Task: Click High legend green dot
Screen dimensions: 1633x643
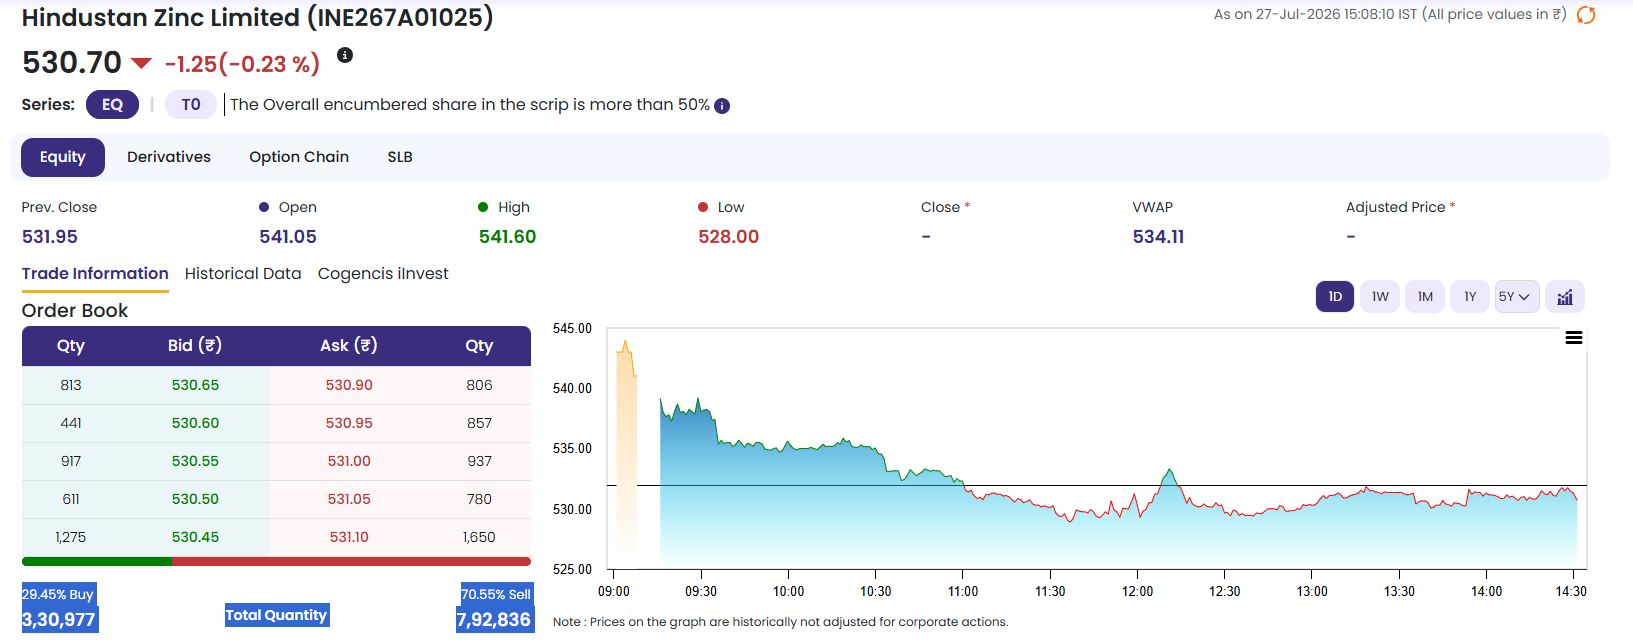Action: (x=483, y=207)
